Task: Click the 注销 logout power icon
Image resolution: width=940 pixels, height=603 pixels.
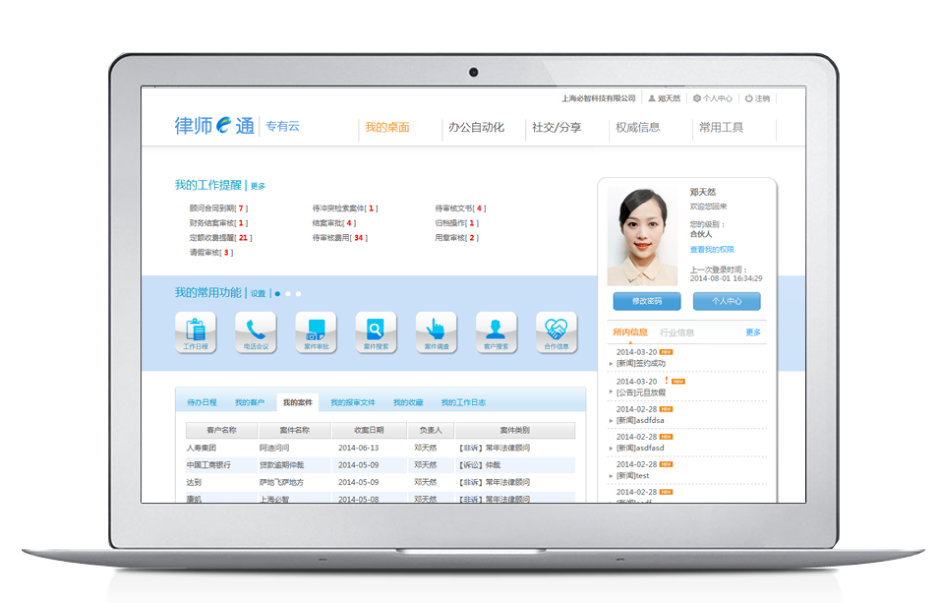Action: click(x=749, y=99)
